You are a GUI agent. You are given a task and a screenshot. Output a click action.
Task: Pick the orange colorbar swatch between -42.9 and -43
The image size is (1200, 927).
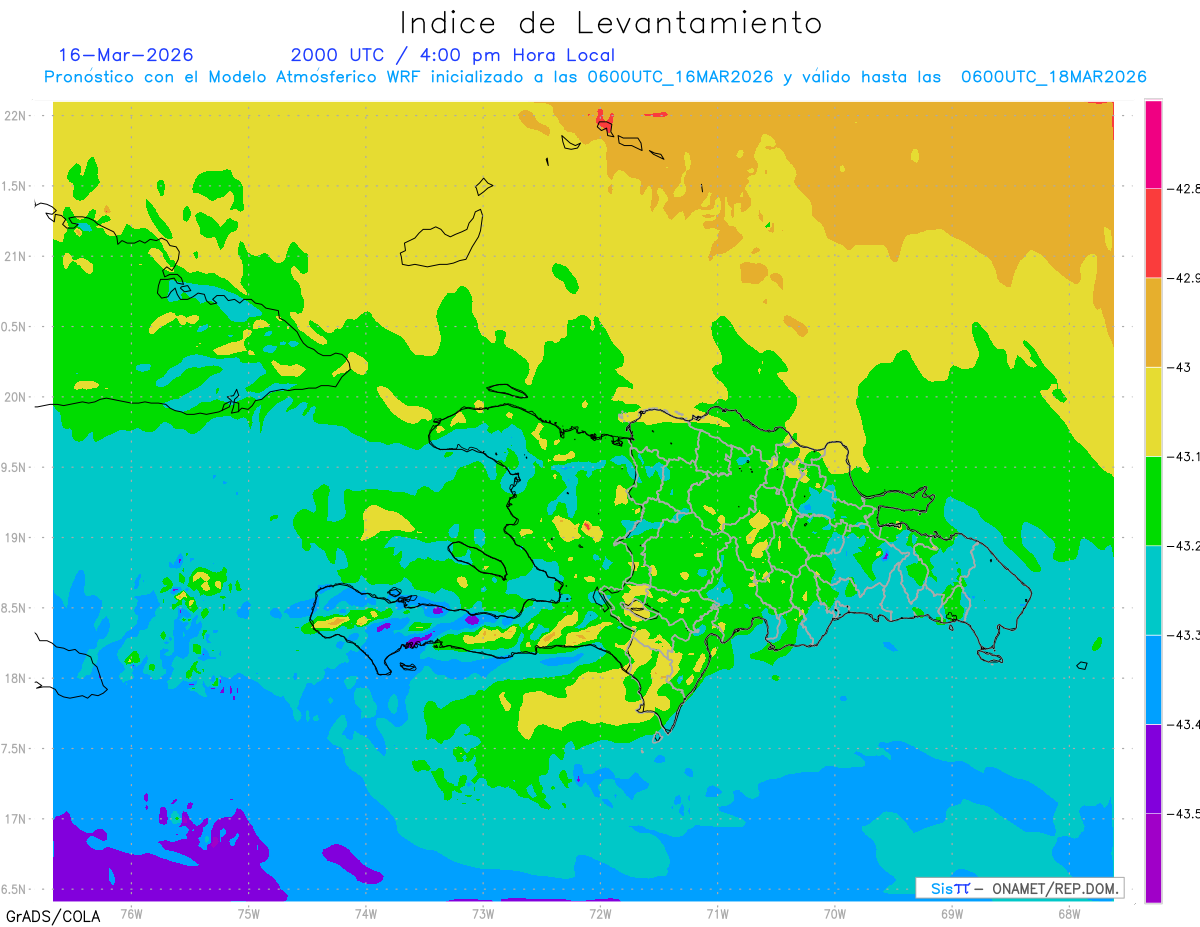pyautogui.click(x=1153, y=322)
